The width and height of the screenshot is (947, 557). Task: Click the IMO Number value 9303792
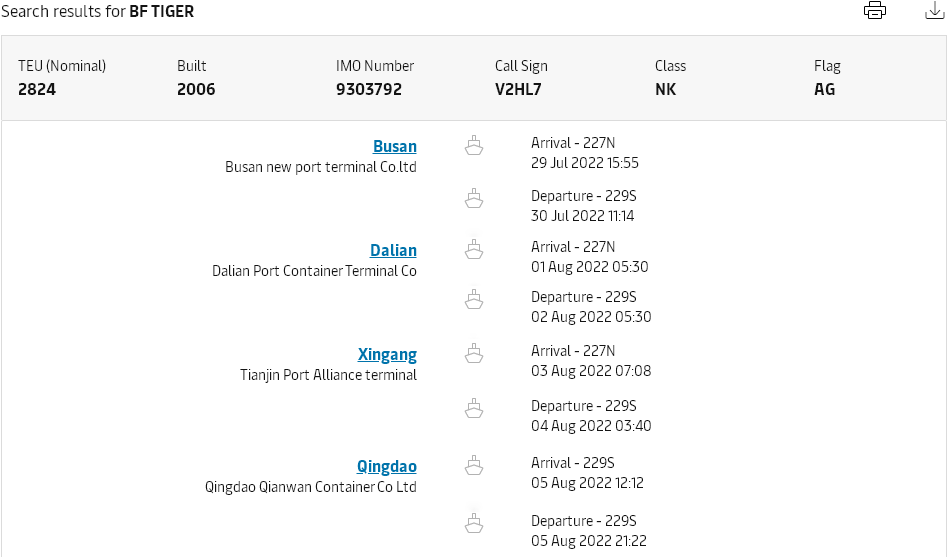(369, 89)
